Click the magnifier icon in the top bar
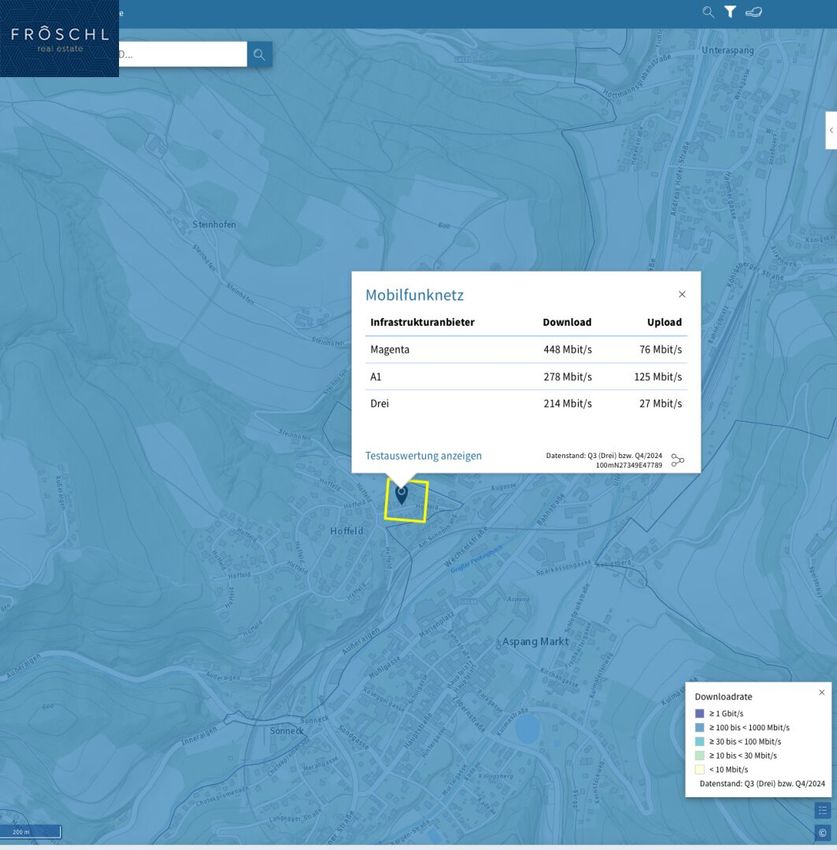This screenshot has width=837, height=850. pyautogui.click(x=708, y=12)
